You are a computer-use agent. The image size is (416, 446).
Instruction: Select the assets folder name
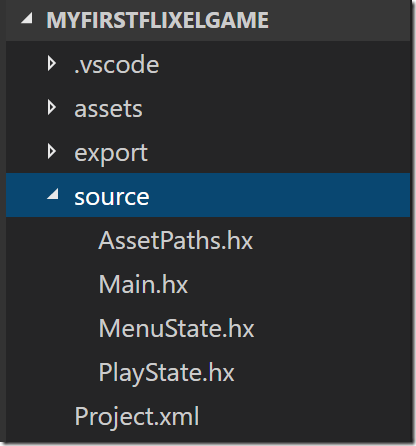(x=108, y=109)
